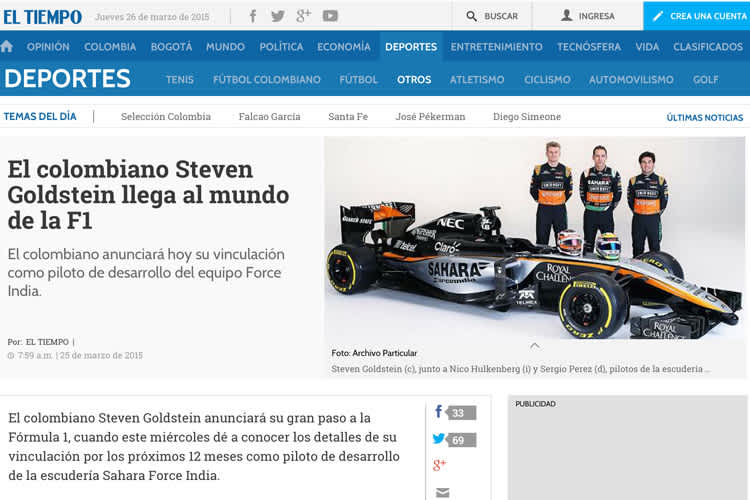The image size is (750, 500).
Task: Open El Tiempo Twitter icon in header
Action: (x=278, y=16)
